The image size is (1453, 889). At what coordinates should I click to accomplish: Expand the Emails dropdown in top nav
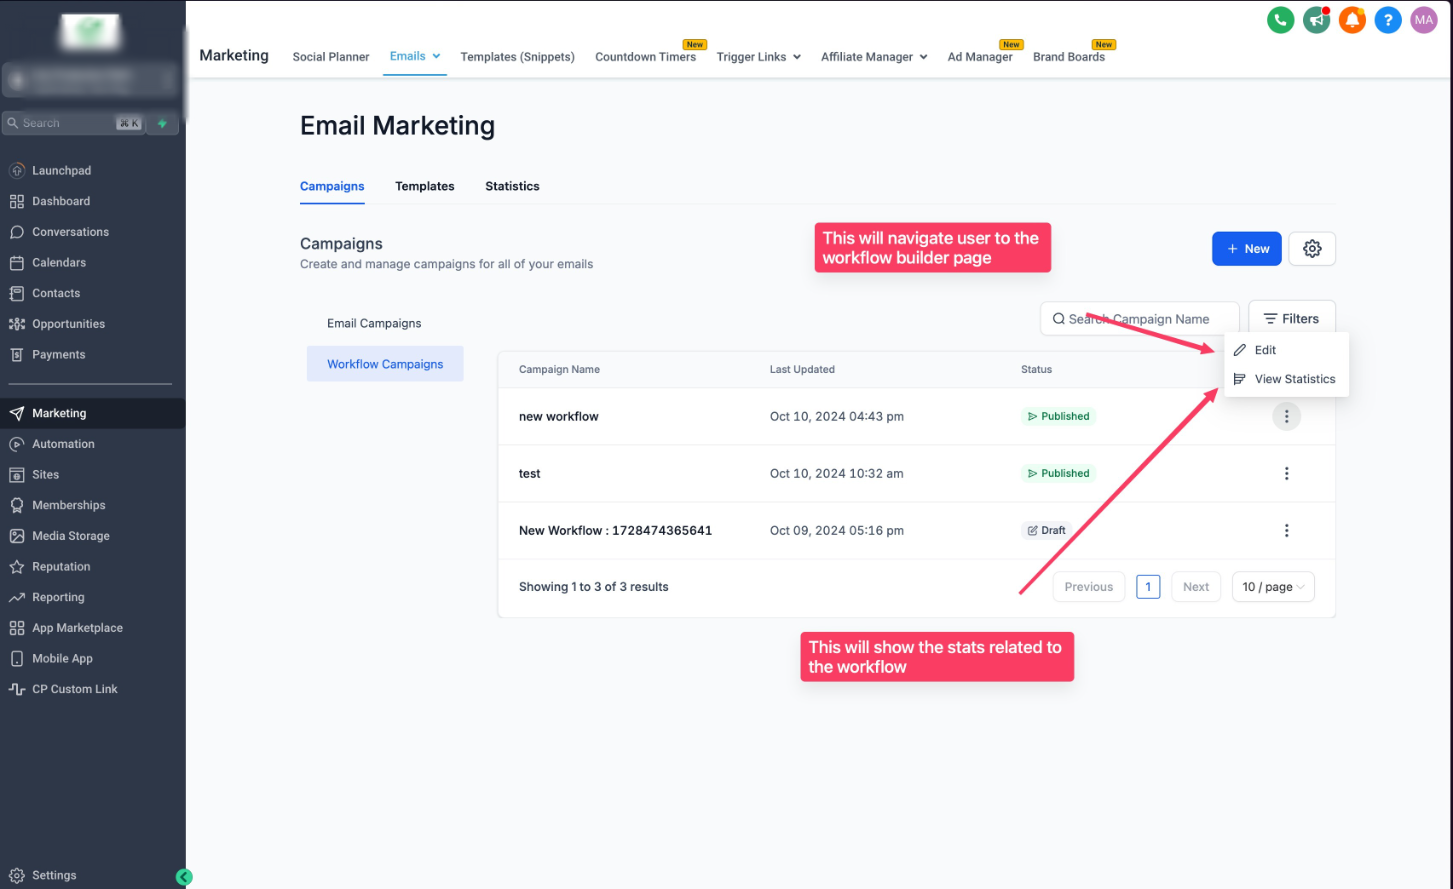pyautogui.click(x=415, y=56)
